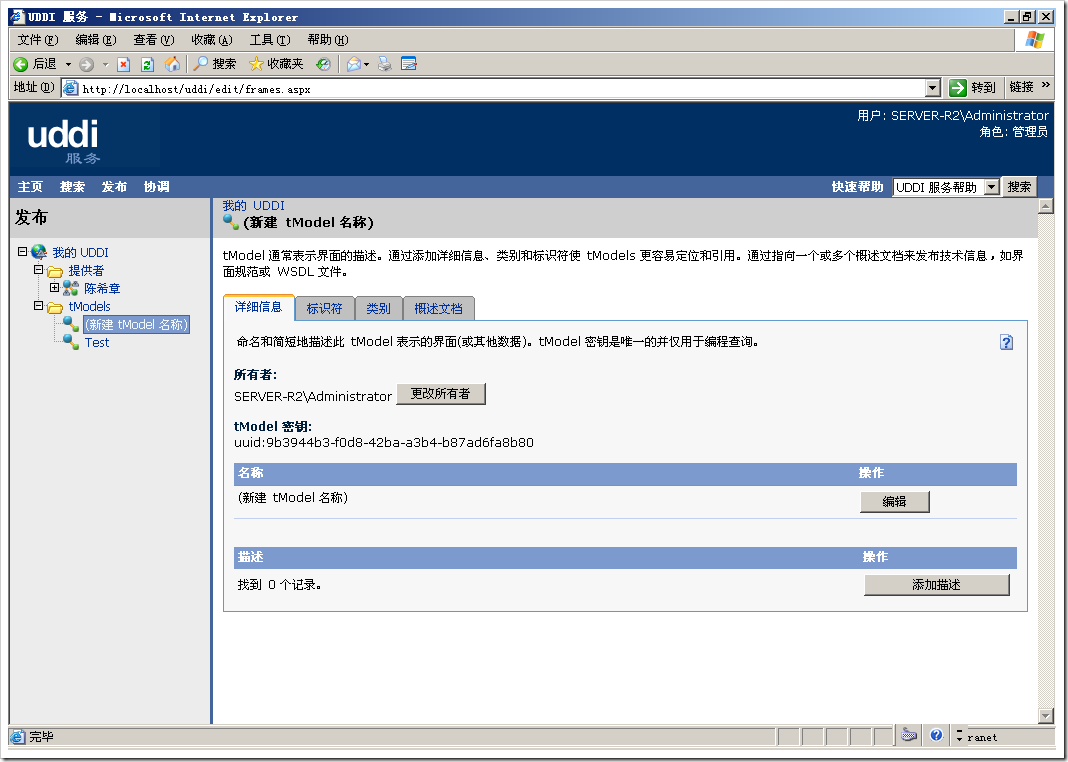Image resolution: width=1068 pixels, height=762 pixels.
Task: Open the 文件(F) menu
Action: tap(38, 39)
